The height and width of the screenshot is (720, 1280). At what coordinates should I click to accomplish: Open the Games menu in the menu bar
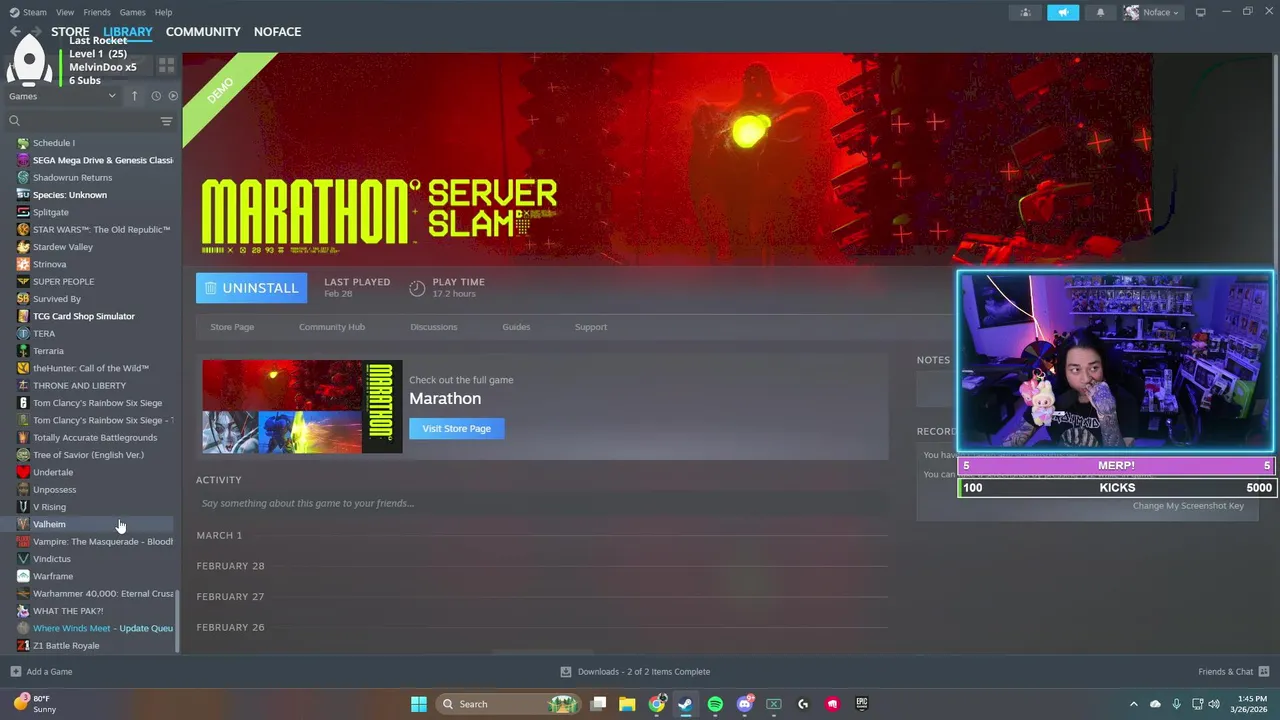(x=132, y=12)
